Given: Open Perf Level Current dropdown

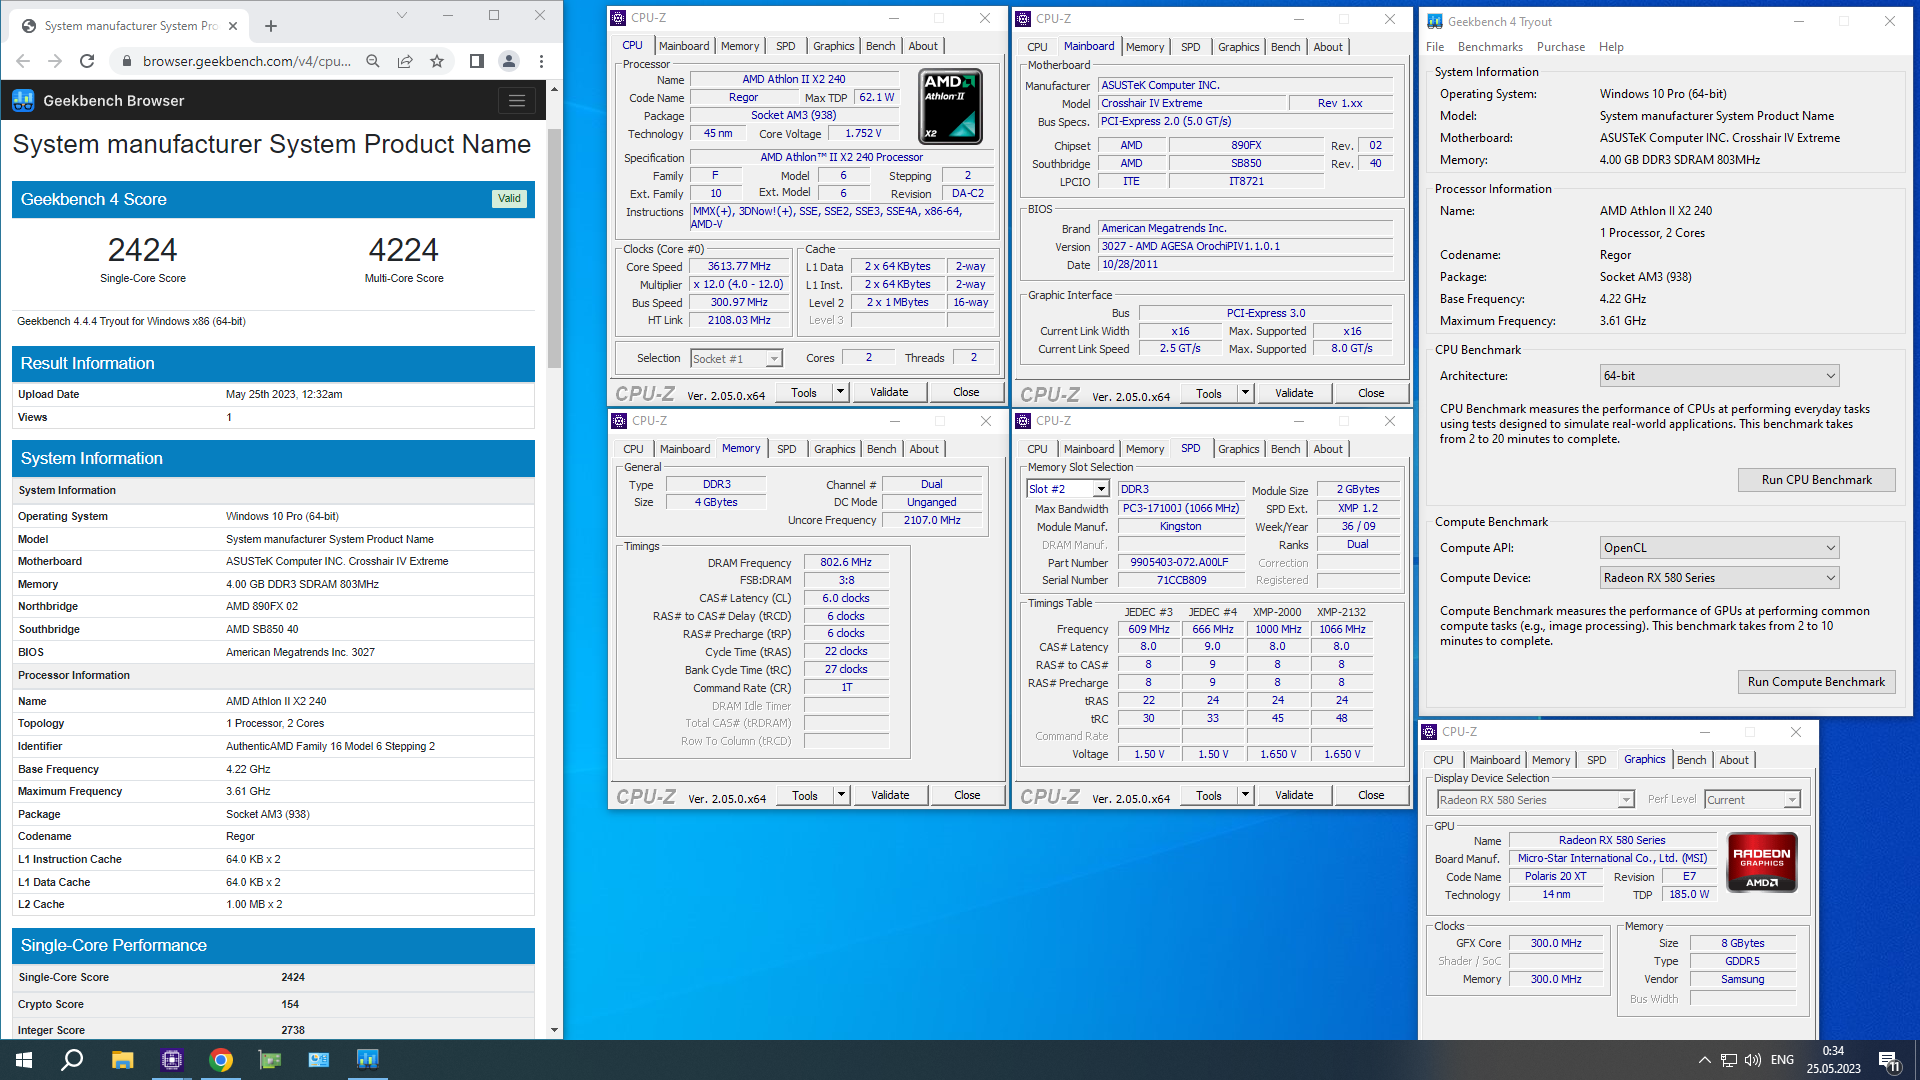Looking at the screenshot, I should click(x=1753, y=800).
